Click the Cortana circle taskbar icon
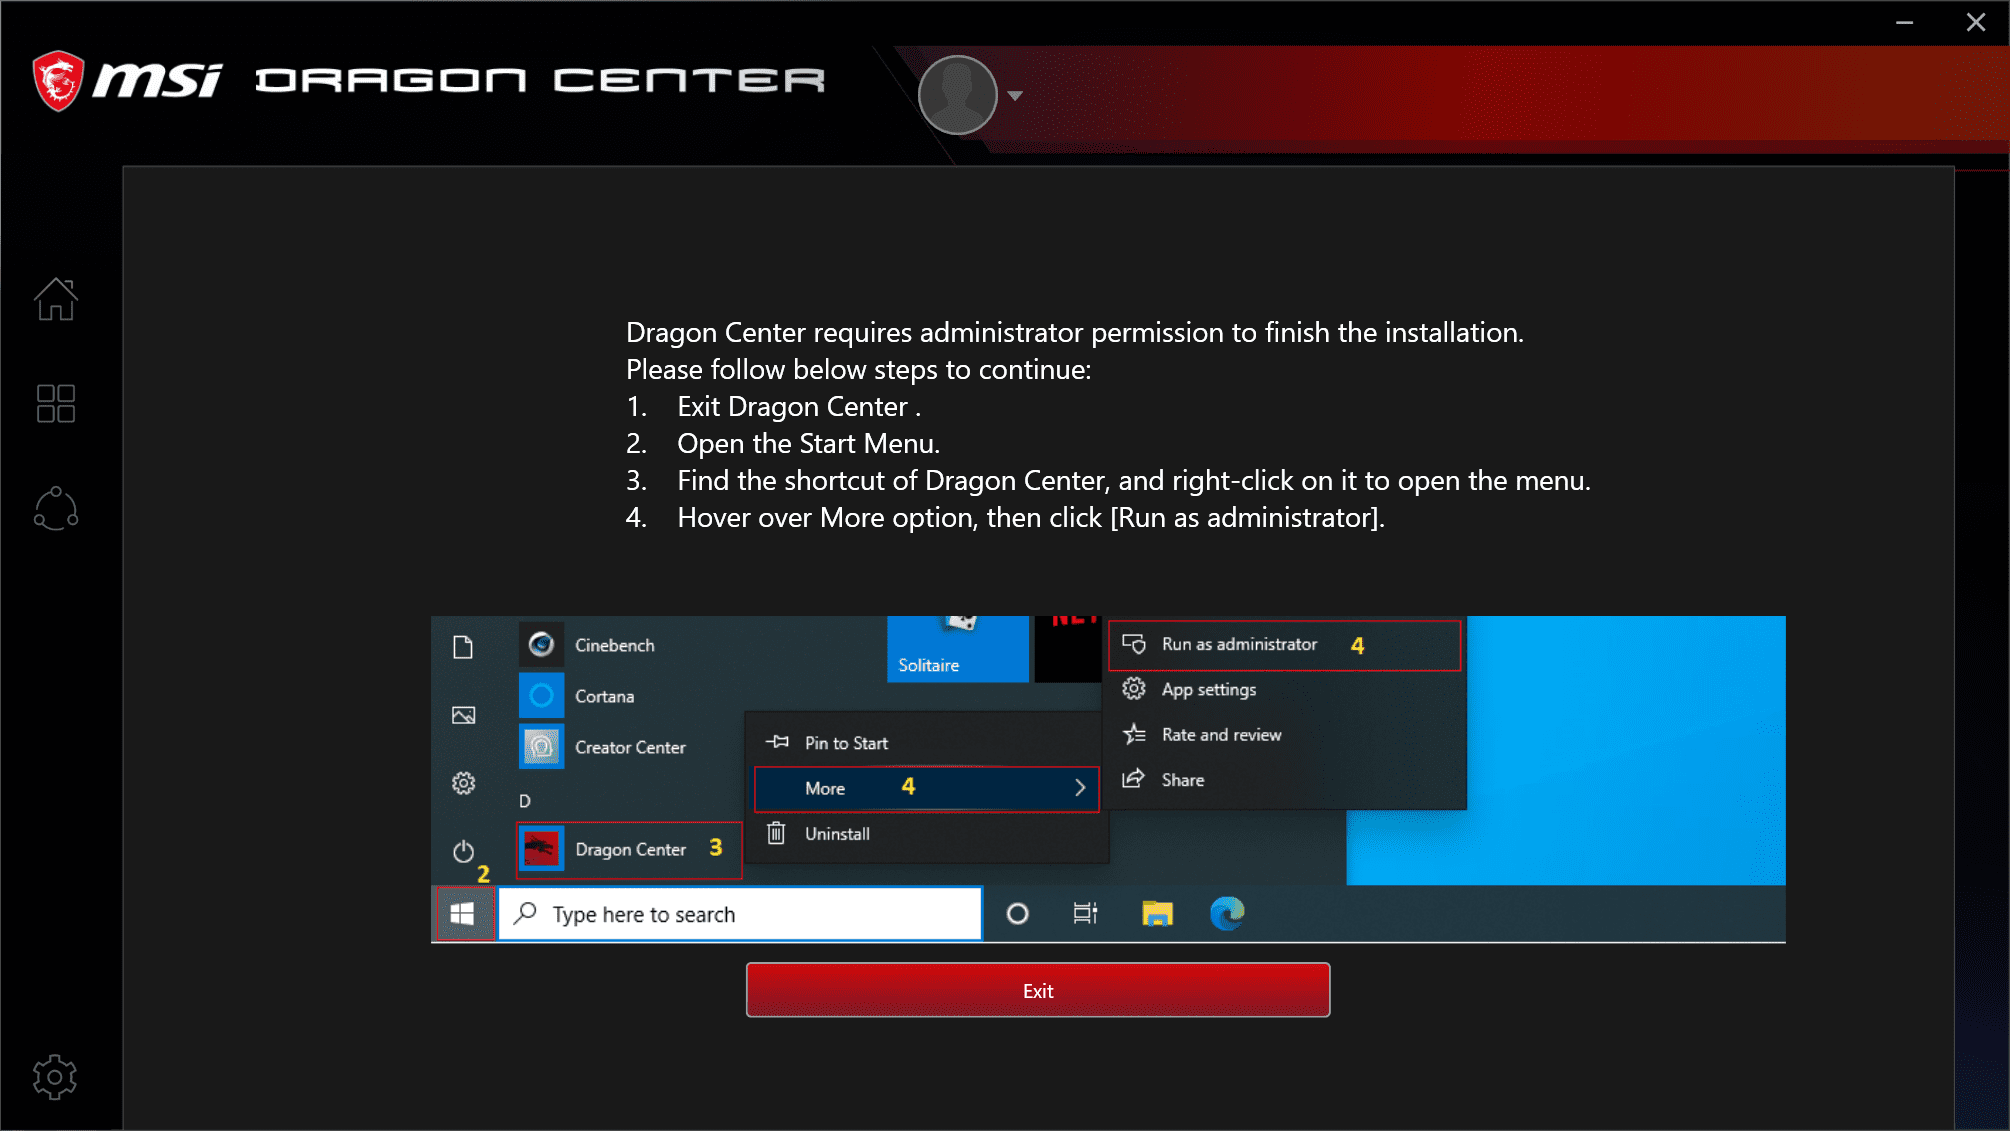The image size is (2010, 1131). (1017, 913)
